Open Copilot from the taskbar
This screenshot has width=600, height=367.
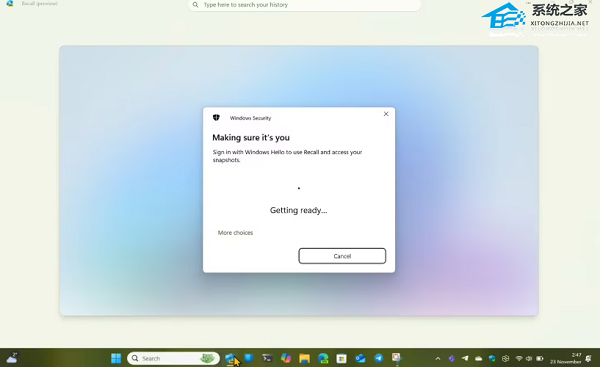286,358
